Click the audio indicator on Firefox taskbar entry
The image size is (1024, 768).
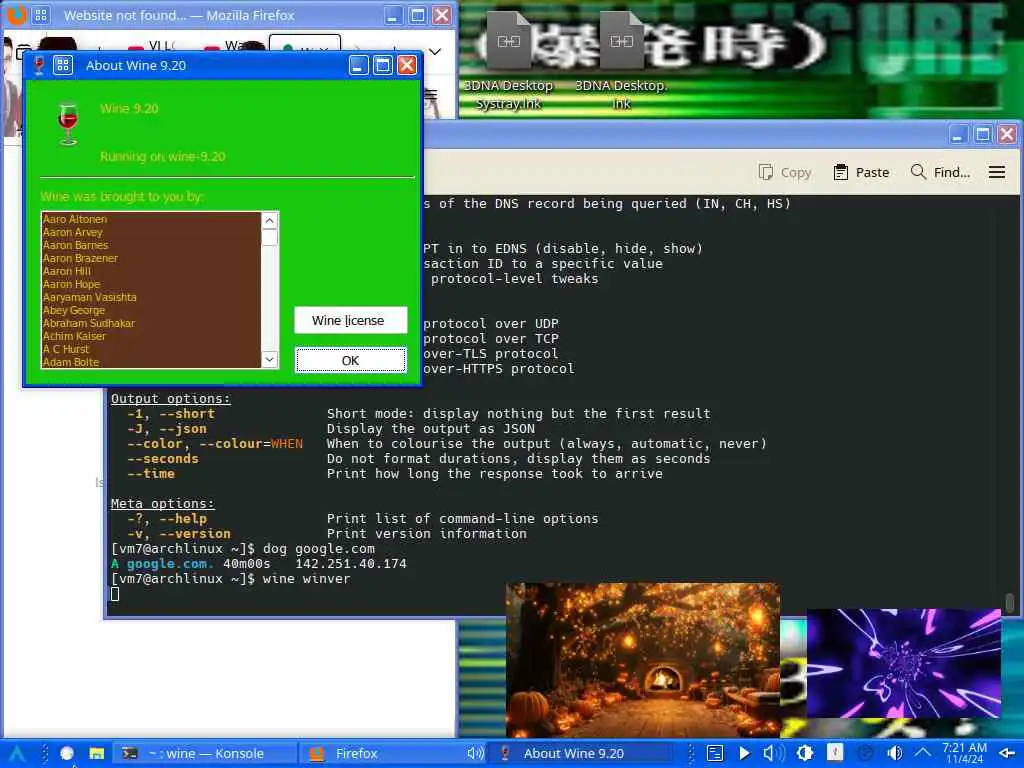click(x=475, y=754)
